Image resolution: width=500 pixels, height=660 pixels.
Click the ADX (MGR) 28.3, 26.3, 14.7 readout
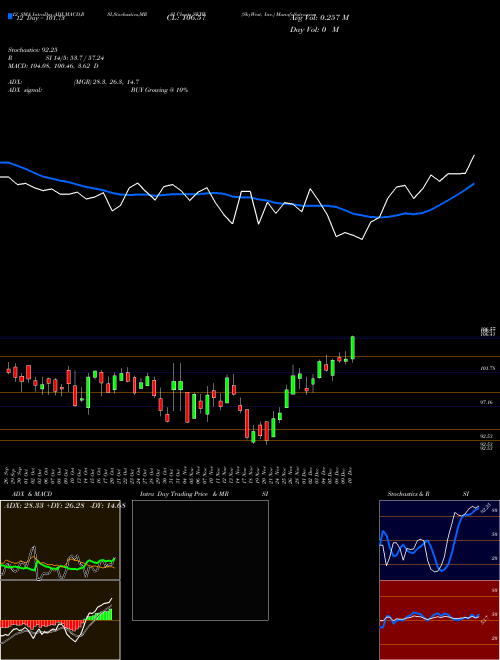74,82
